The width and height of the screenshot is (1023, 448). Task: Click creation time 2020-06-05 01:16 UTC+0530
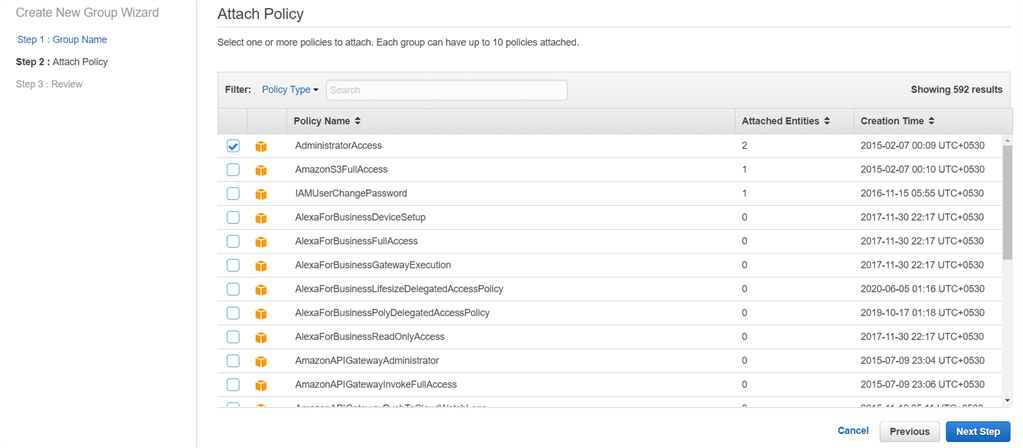point(923,289)
